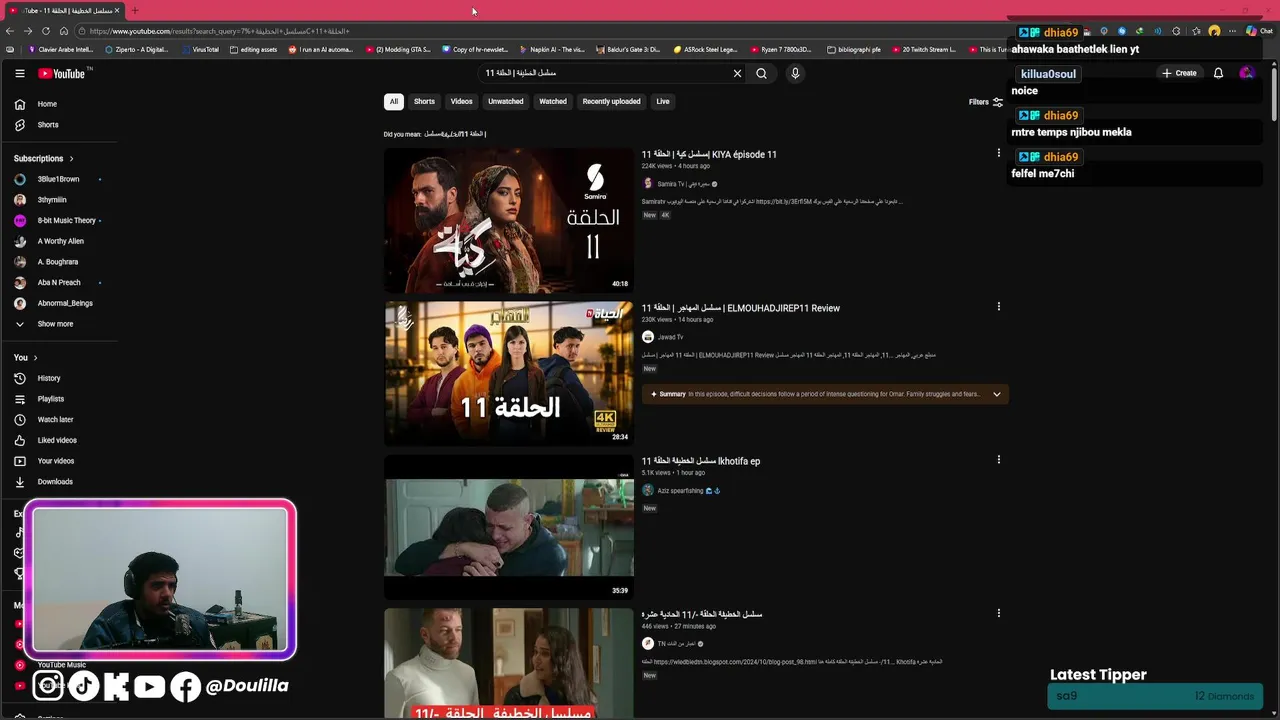Open the A. Boughrara subscription
The width and height of the screenshot is (1280, 720).
tap(58, 262)
